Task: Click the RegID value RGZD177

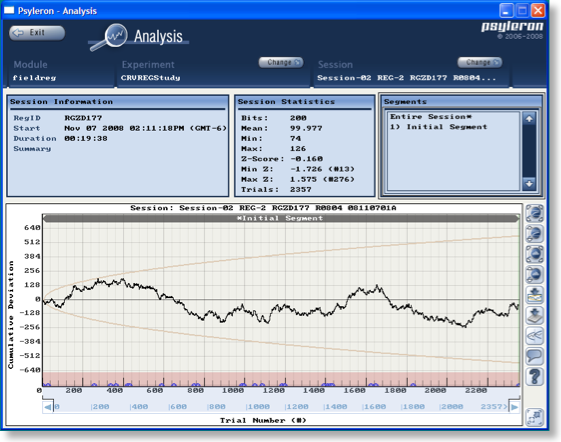Action: coord(83,118)
